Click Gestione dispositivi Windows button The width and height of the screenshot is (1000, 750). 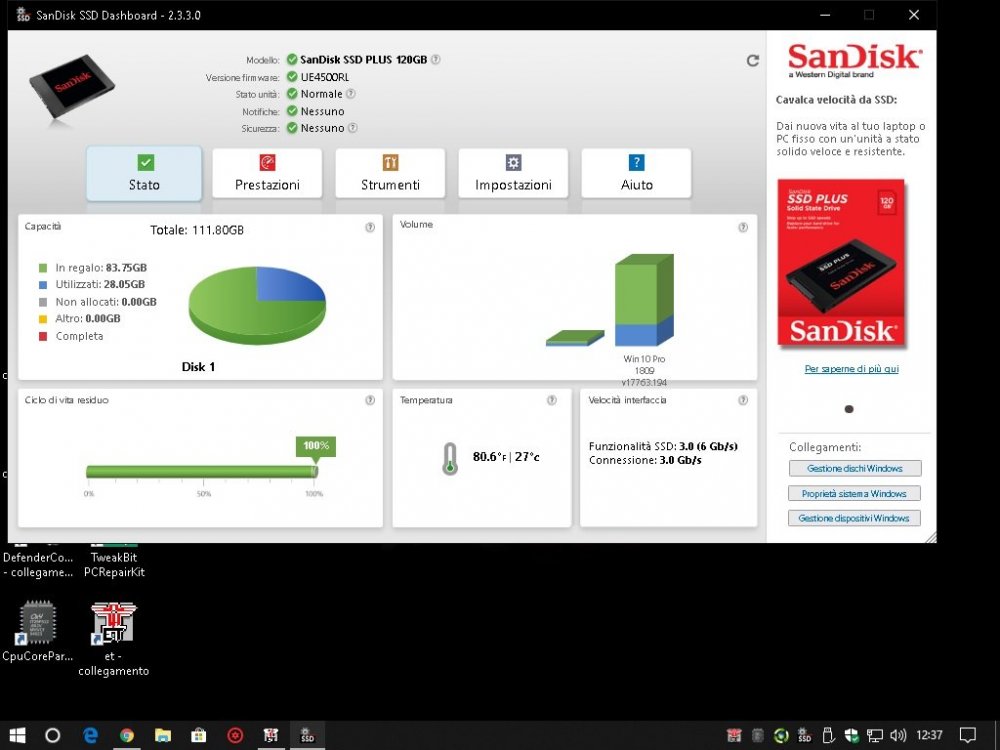pos(855,518)
